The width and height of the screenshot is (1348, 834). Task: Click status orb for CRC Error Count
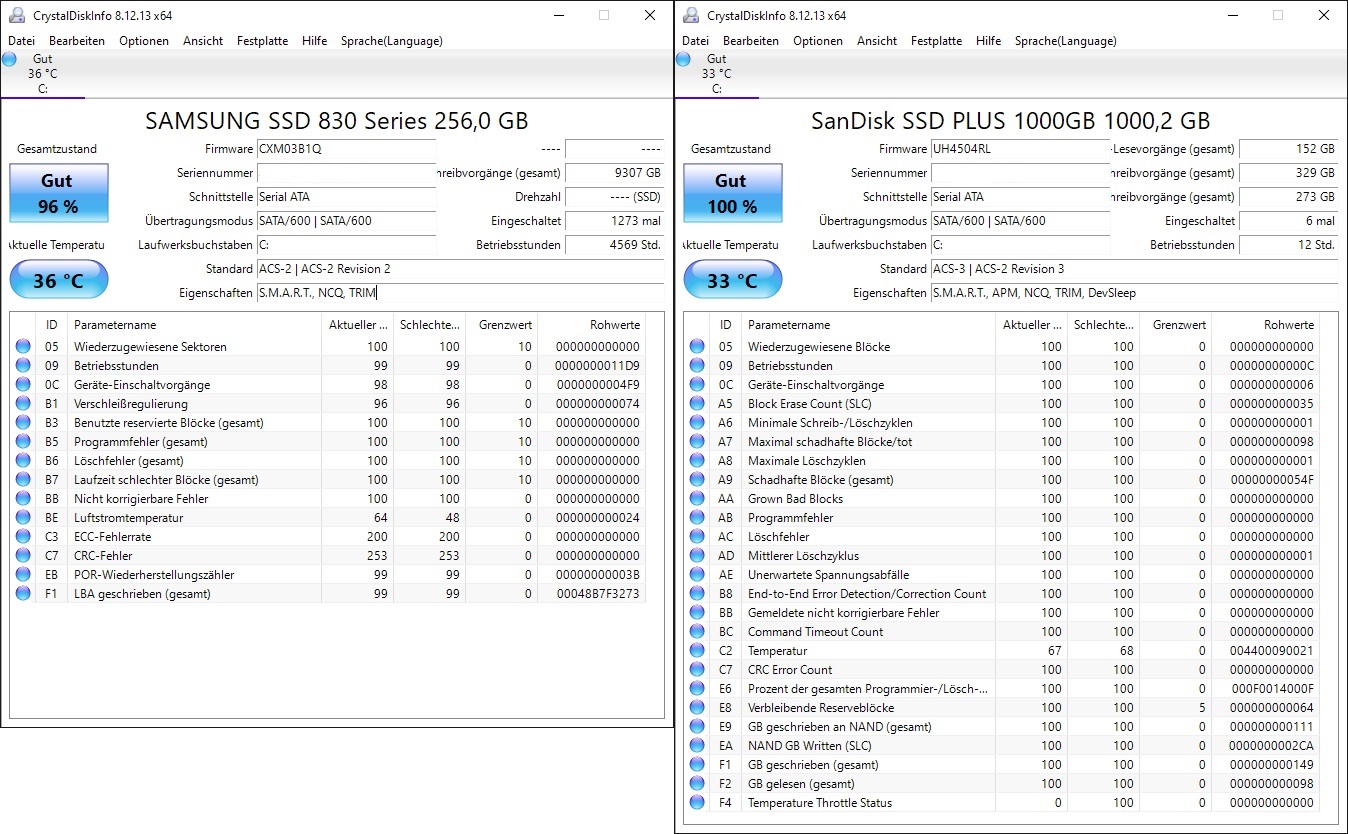click(697, 670)
